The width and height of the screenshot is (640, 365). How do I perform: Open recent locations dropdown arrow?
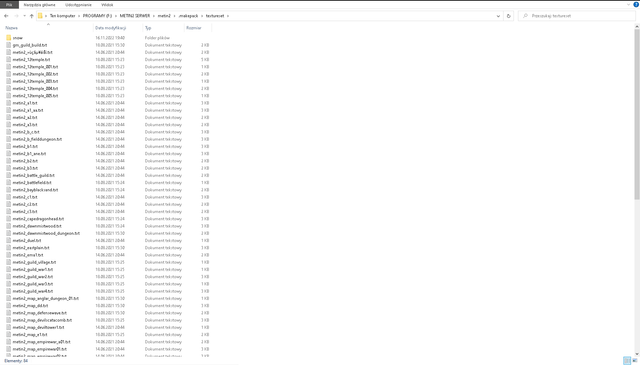[x=24, y=16]
